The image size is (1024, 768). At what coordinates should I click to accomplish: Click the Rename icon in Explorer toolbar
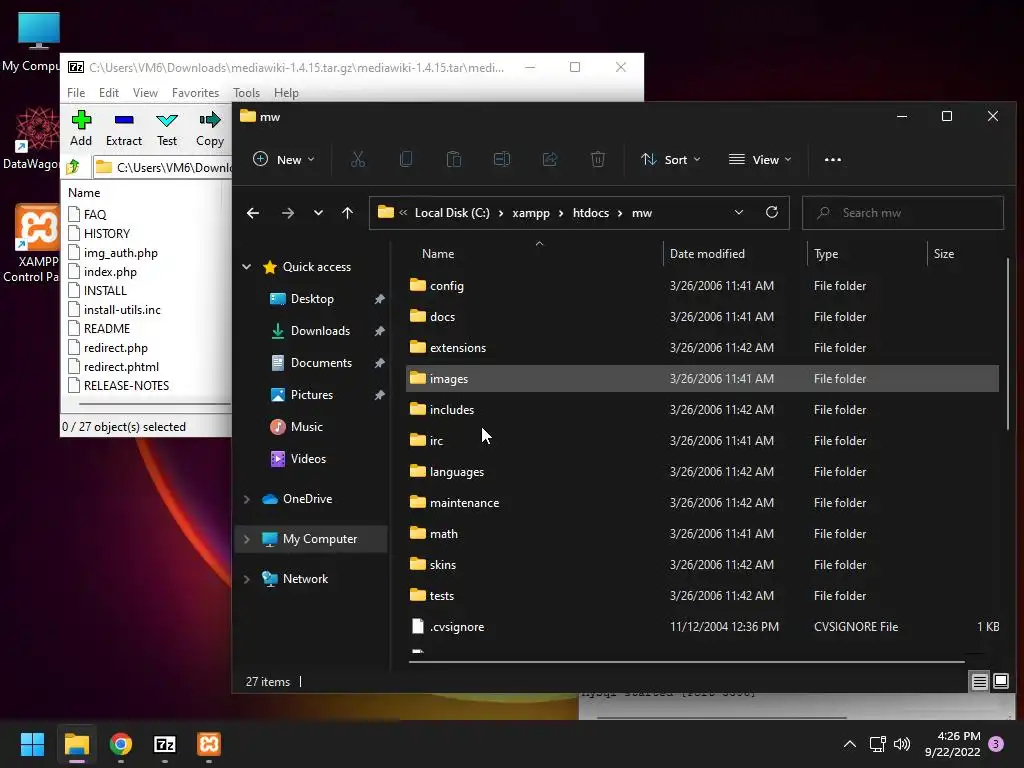point(502,159)
